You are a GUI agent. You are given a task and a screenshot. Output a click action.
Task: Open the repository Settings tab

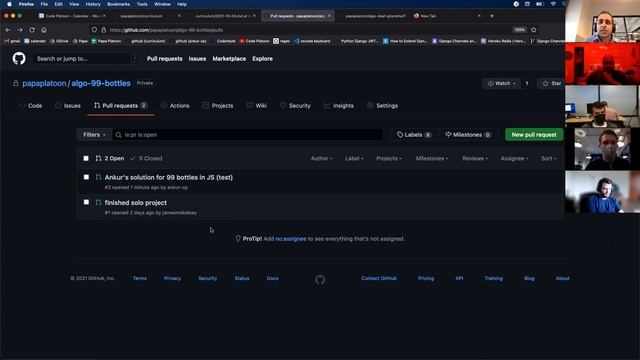pos(382,106)
